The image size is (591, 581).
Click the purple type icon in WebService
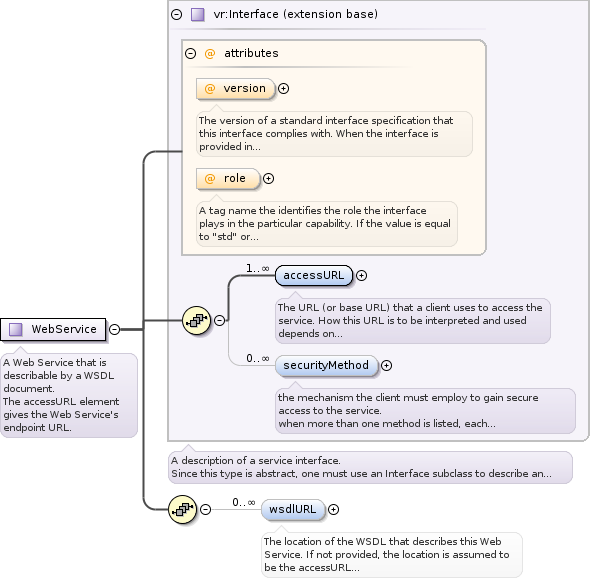[x=15, y=330]
